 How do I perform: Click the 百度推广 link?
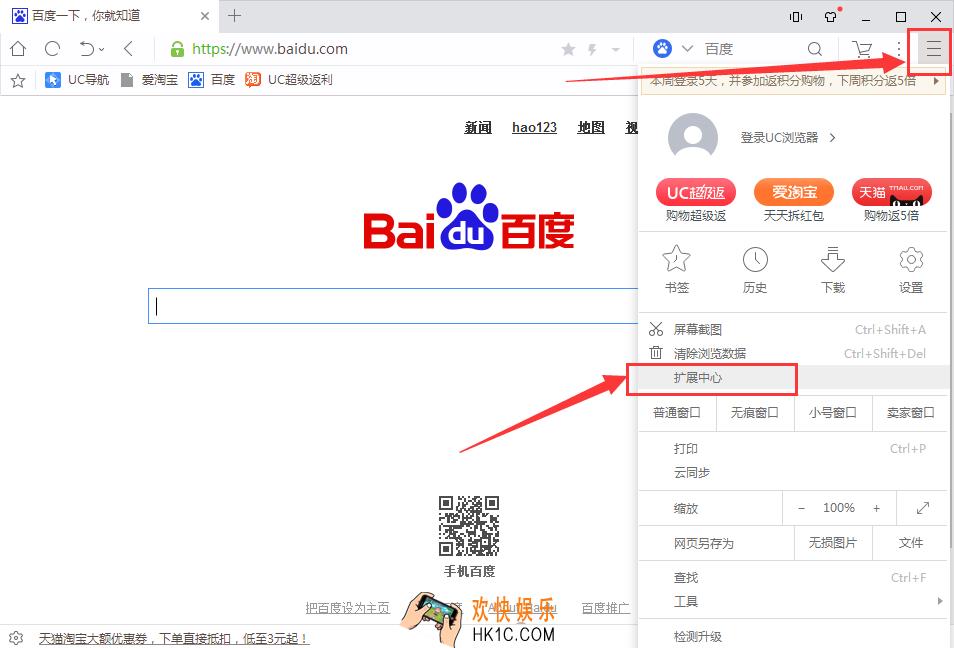click(605, 608)
